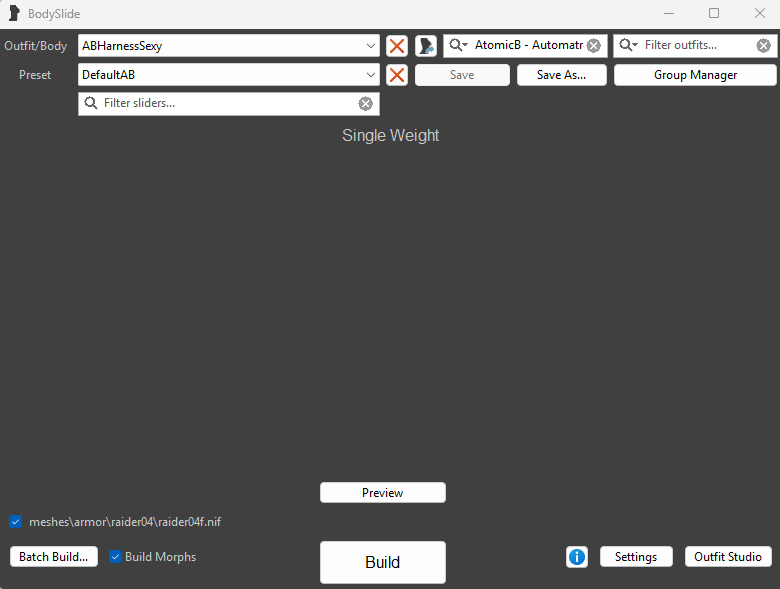
Task: Minimize the BodySlide window
Action: pos(669,13)
